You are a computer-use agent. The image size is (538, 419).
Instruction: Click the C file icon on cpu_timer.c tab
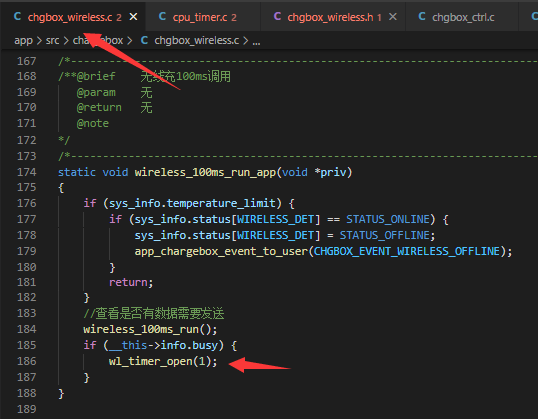pyautogui.click(x=163, y=16)
